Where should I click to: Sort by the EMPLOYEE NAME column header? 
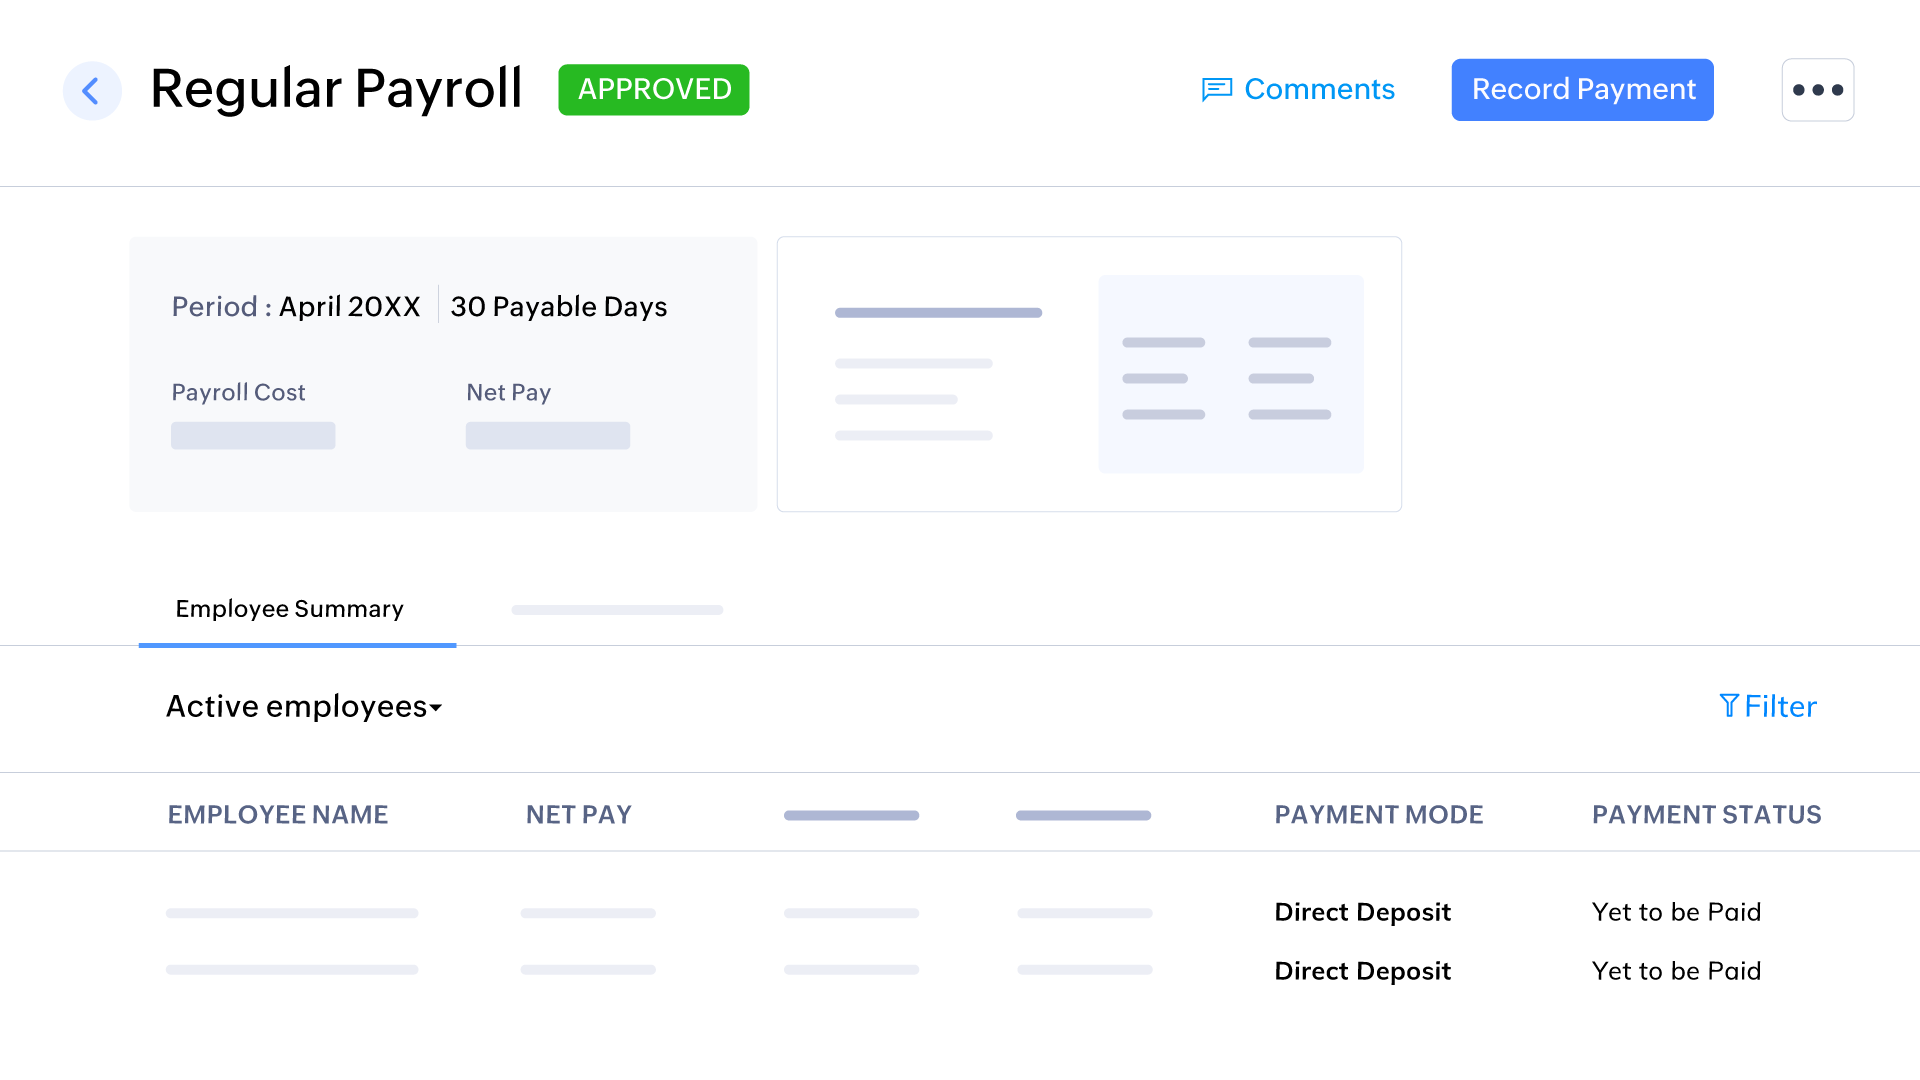click(277, 814)
